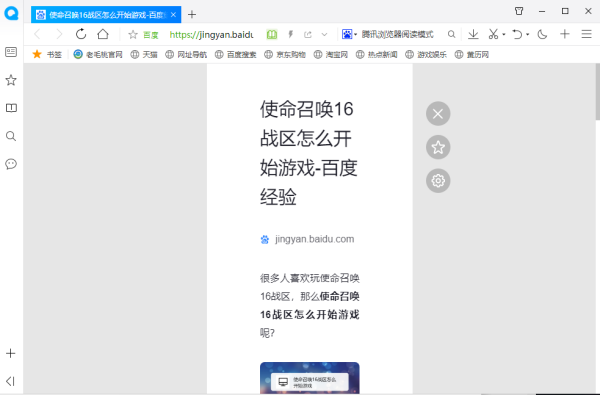Screen dimensions: 600x395
Task: Click the vertical page scrollbar thumb
Action: (x=597, y=92)
